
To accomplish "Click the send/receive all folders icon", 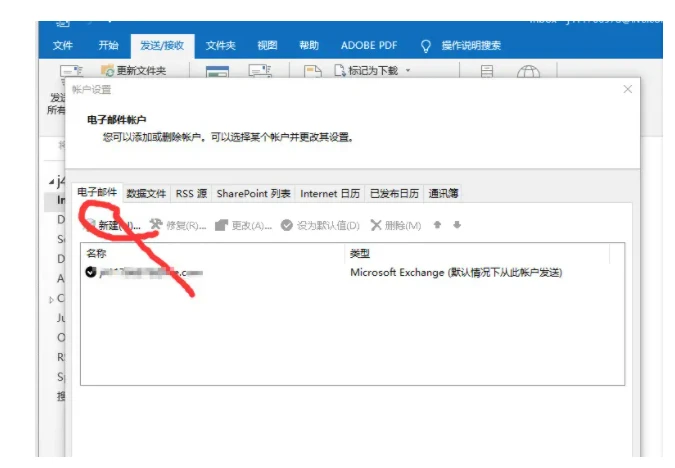I will coord(71,71).
